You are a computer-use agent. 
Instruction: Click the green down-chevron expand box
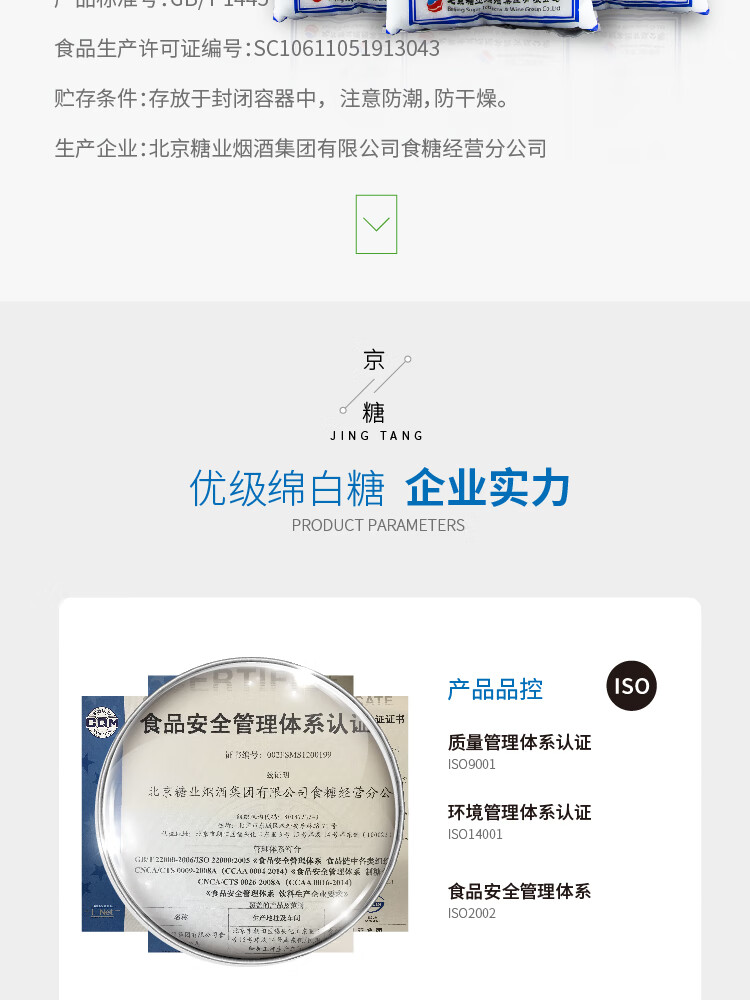tap(376, 224)
